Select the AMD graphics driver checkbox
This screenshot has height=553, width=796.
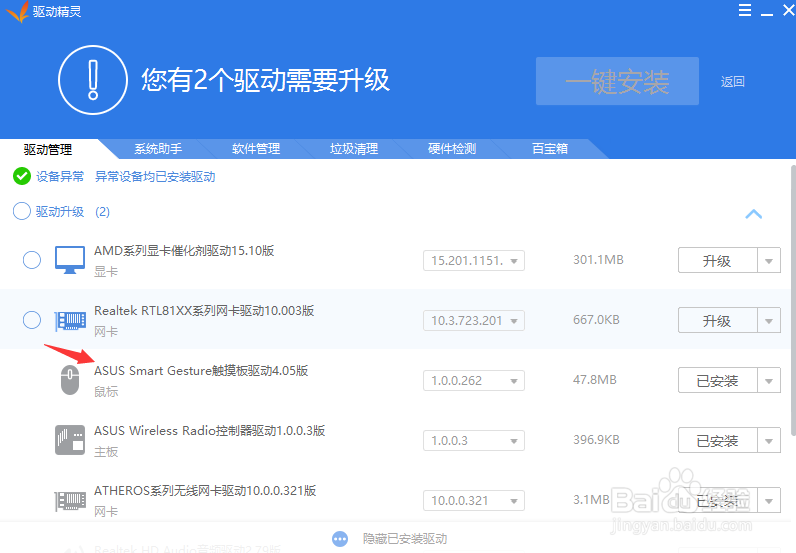point(32,260)
